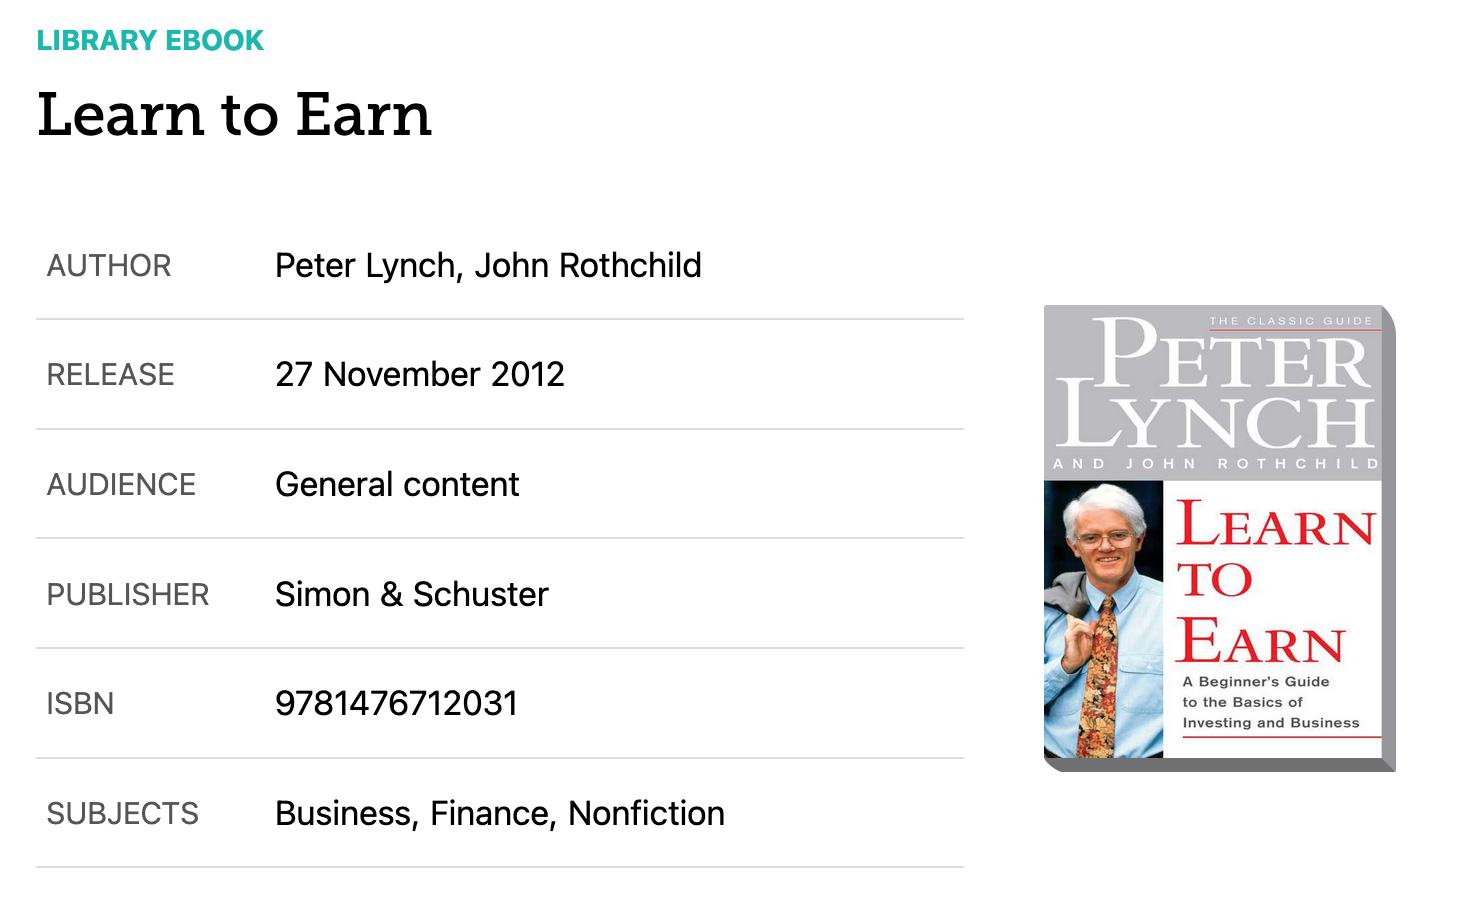Click the Learn to Earn page title
The height and width of the screenshot is (914, 1466).
point(234,115)
